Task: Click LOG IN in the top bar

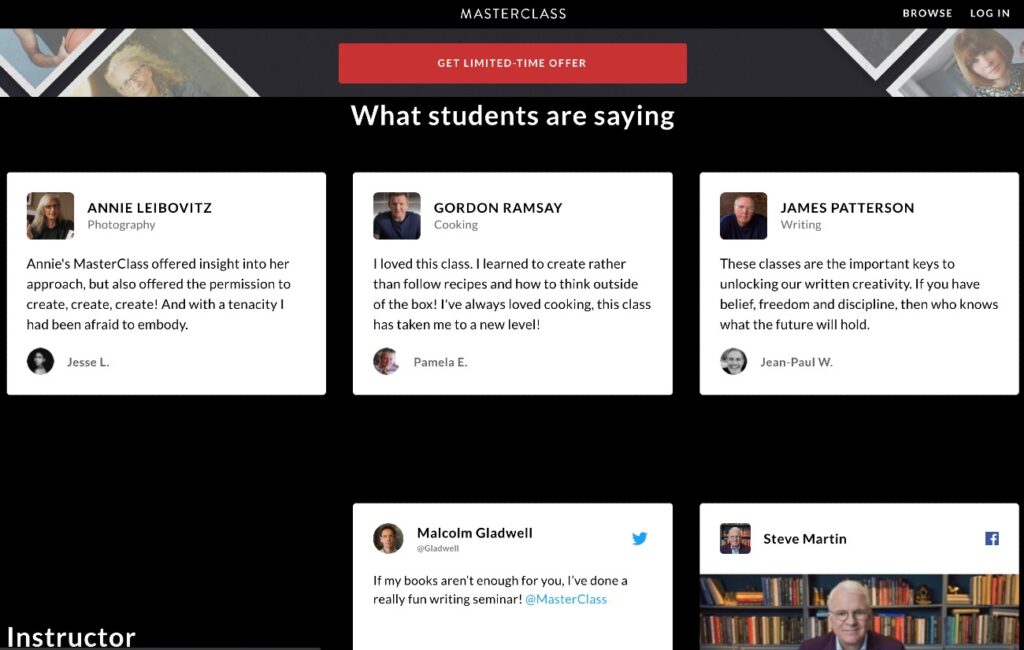Action: (x=989, y=13)
